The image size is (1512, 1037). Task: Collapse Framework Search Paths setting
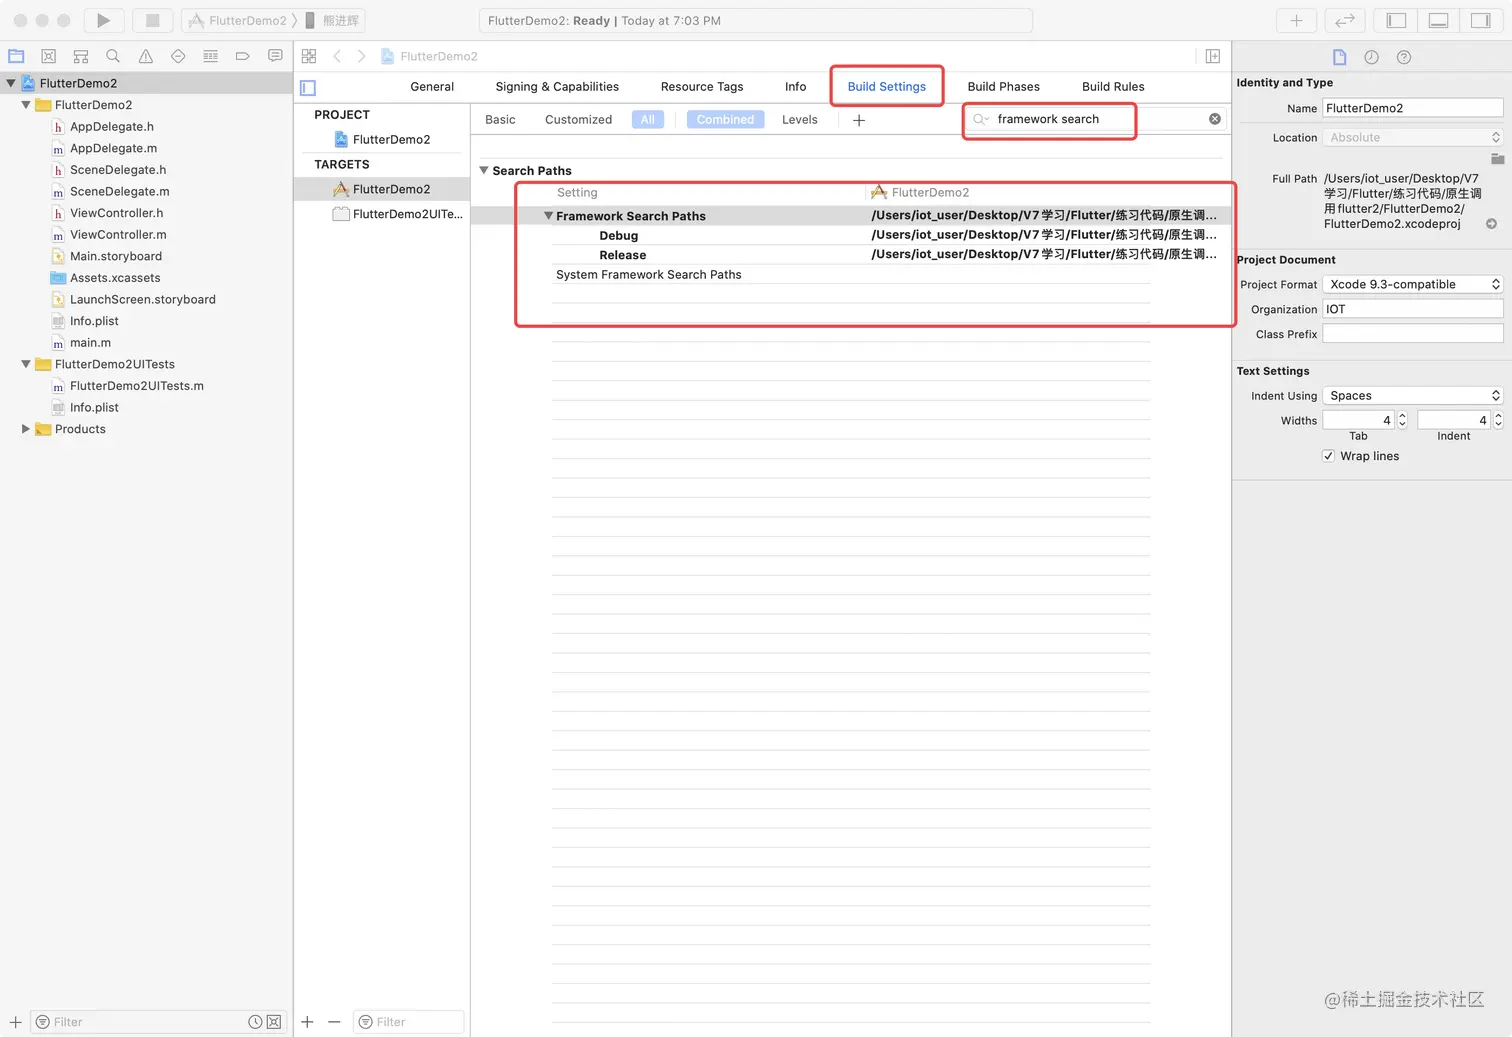[x=548, y=216]
